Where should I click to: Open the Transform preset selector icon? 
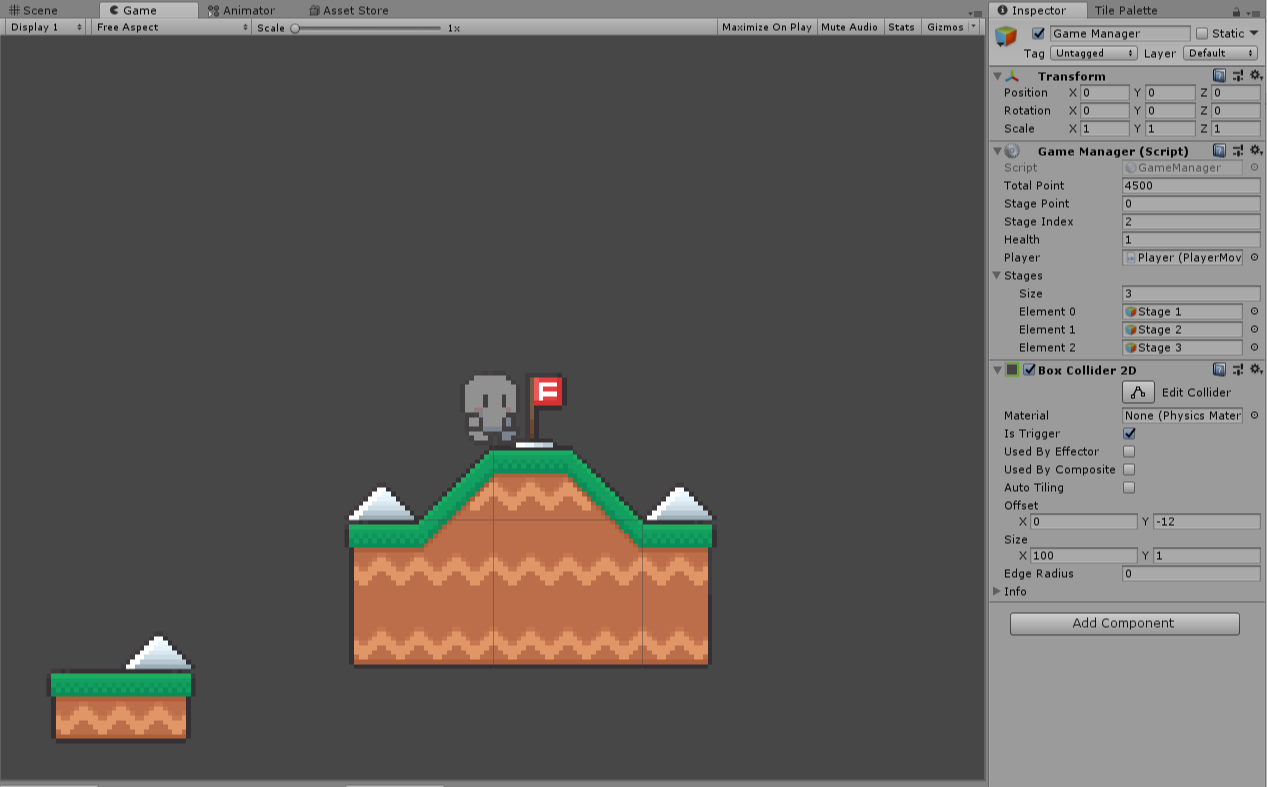point(1237,76)
